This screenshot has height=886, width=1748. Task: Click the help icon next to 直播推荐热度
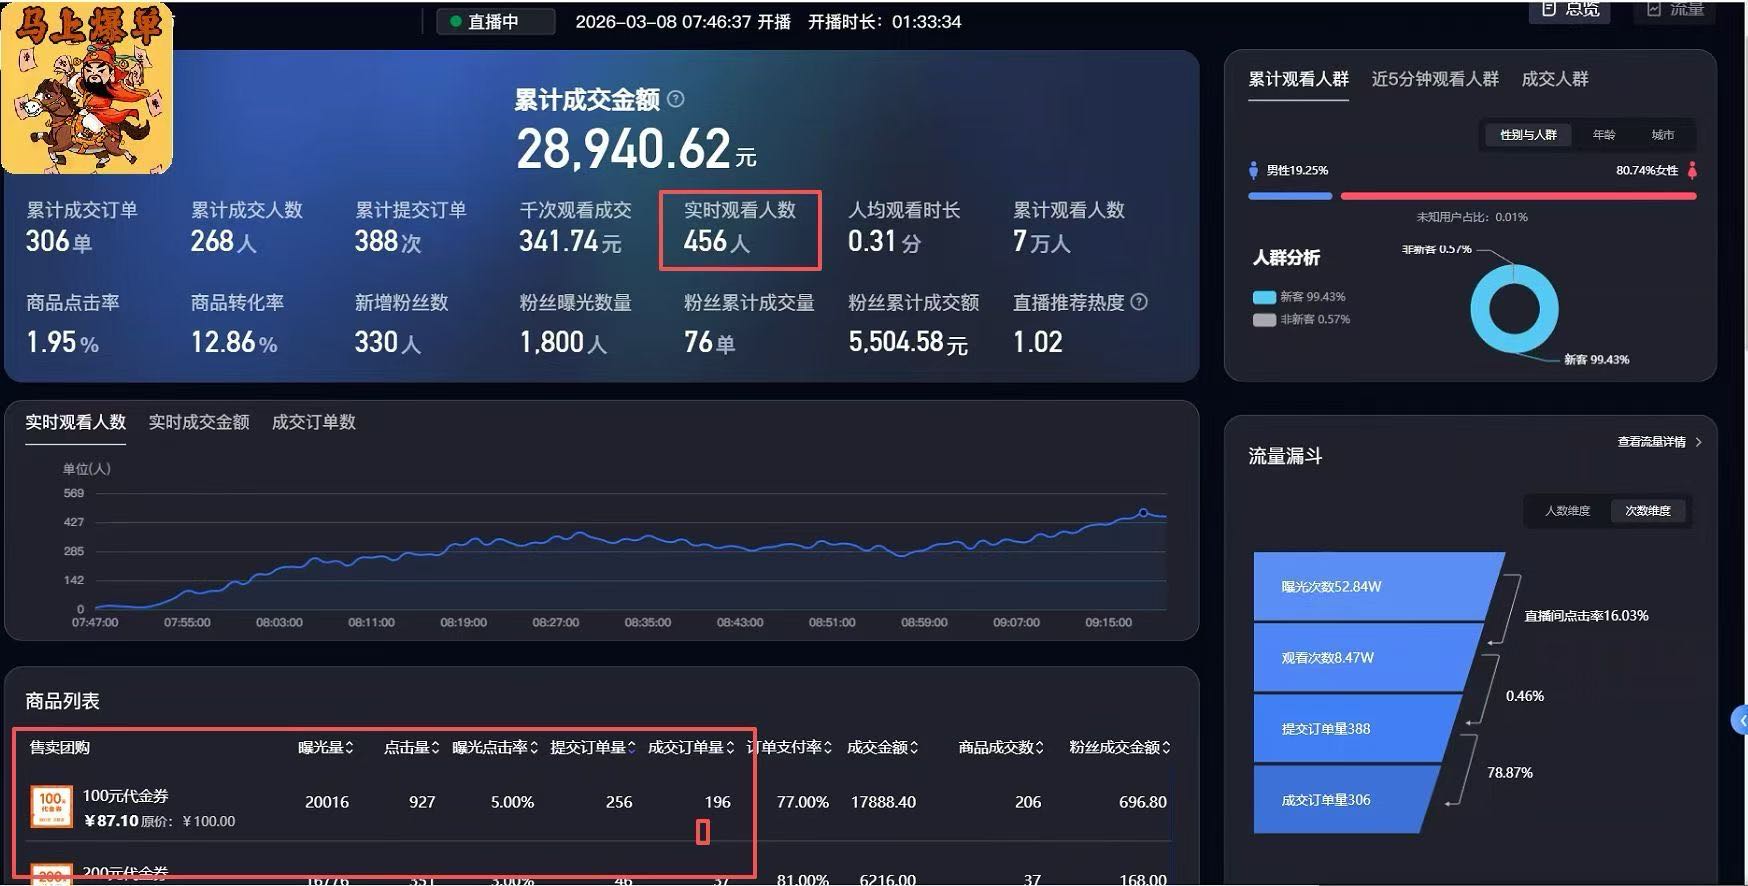point(1139,302)
